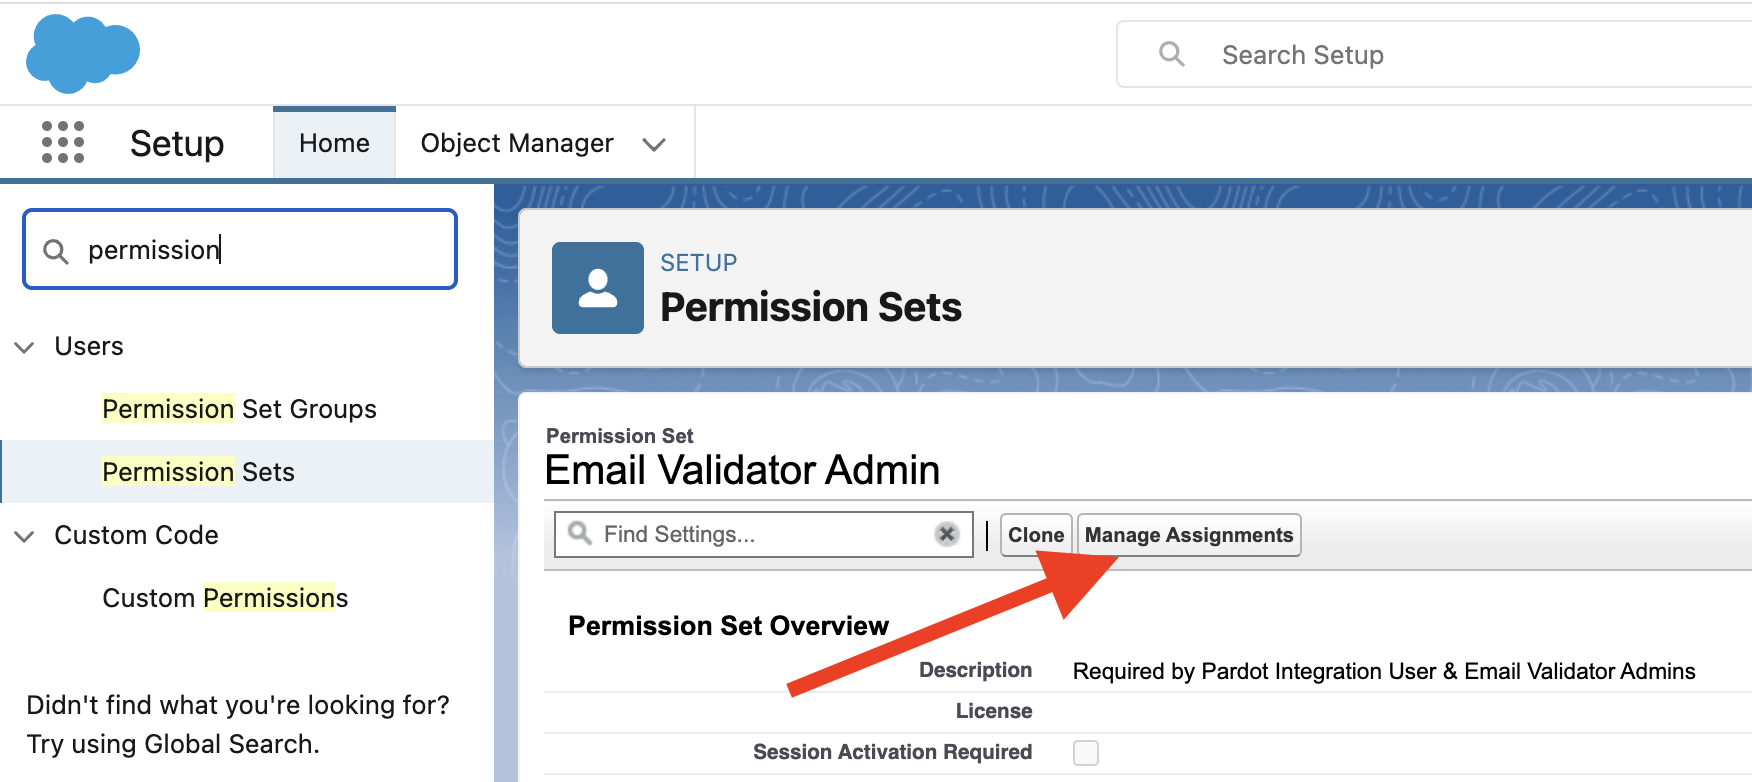
Task: Clear the Find Settings field via the X icon
Action: click(x=946, y=534)
